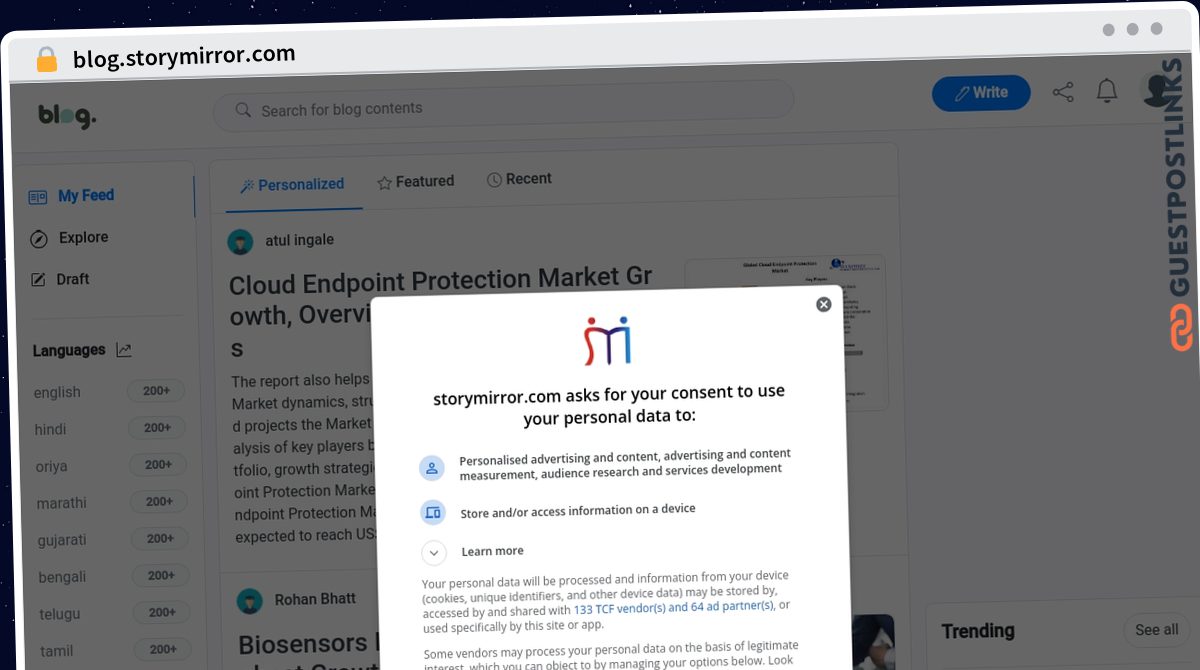1200x670 pixels.
Task: Open the Cloud Endpoint Protection article thumbnail
Action: point(785,332)
